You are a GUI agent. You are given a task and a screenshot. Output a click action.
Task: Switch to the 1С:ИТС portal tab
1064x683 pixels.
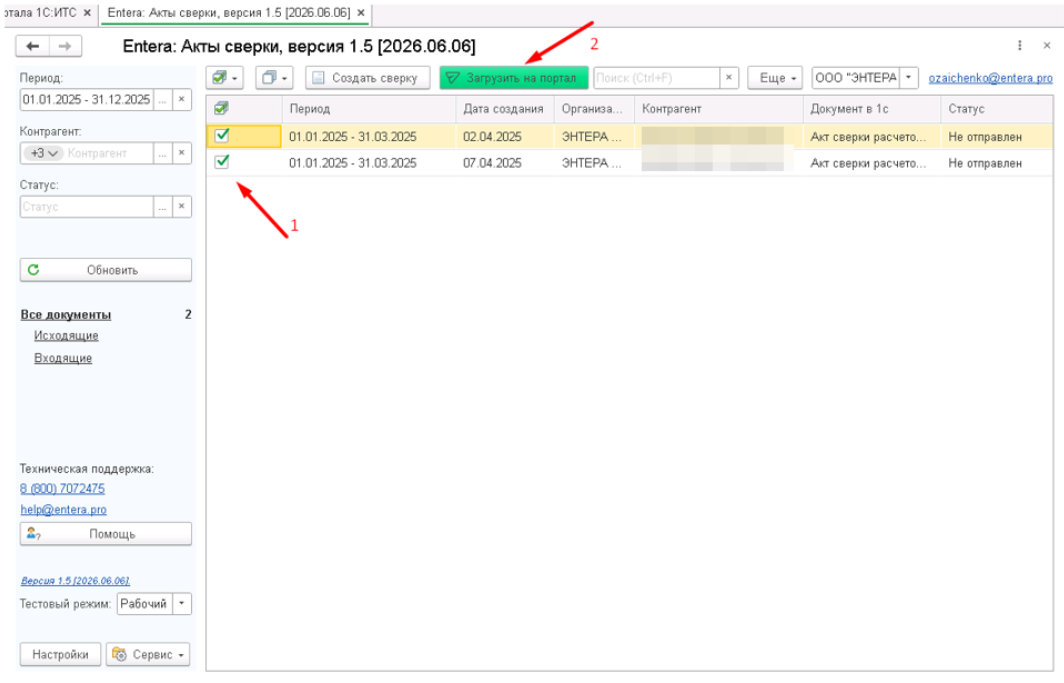41,13
